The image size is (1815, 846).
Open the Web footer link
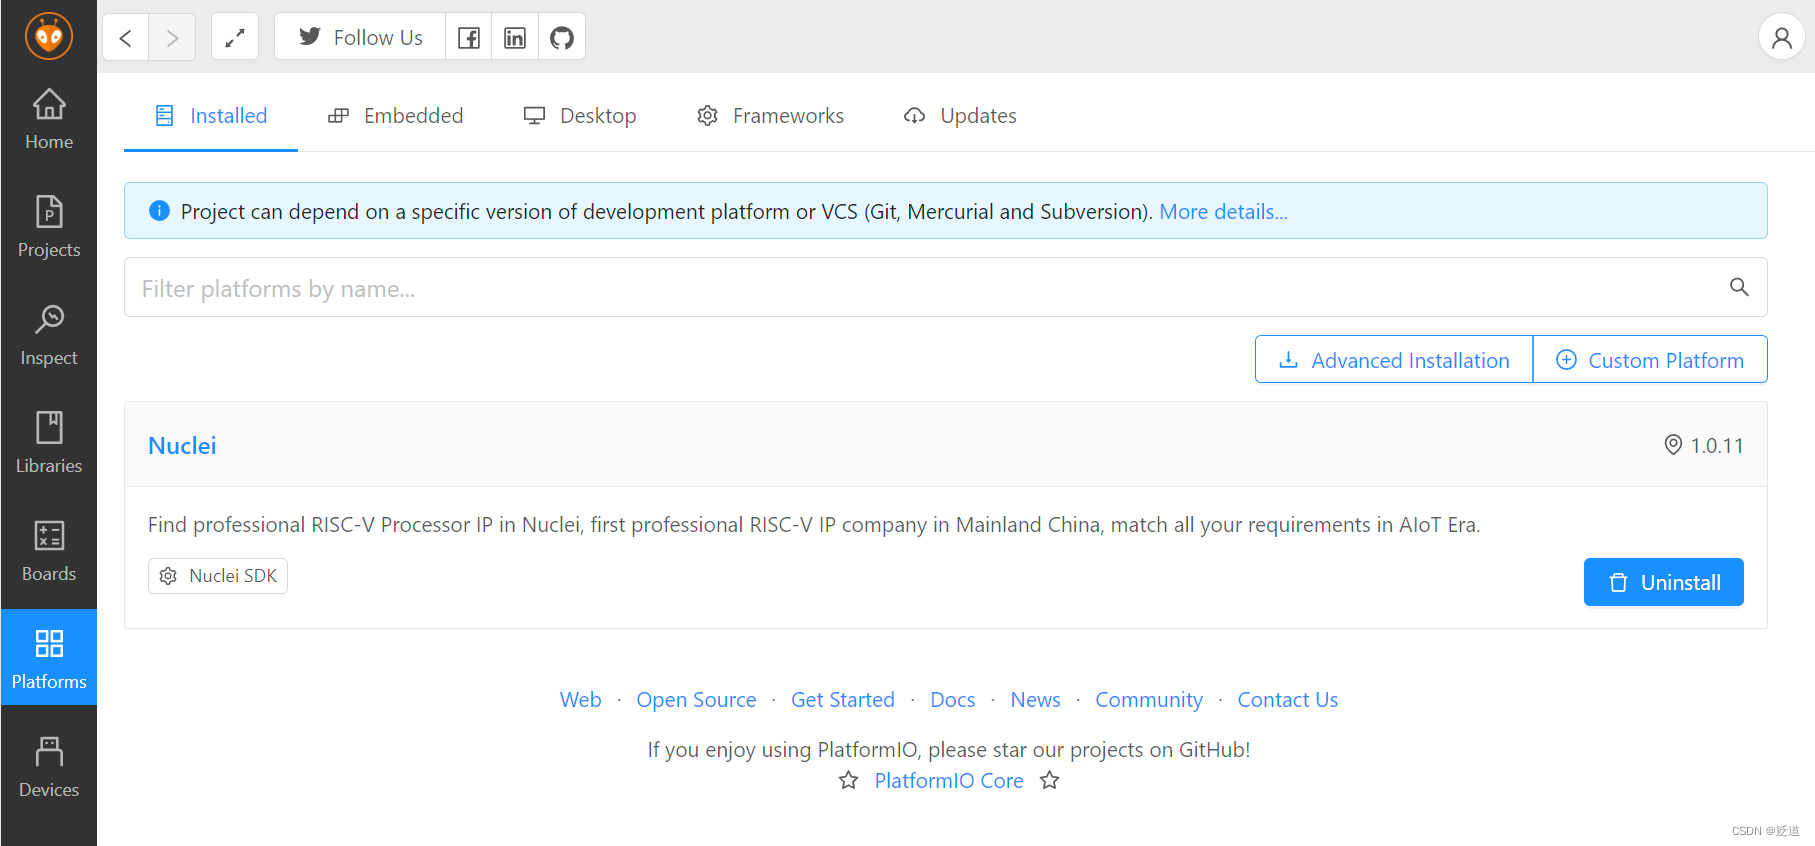coord(581,700)
